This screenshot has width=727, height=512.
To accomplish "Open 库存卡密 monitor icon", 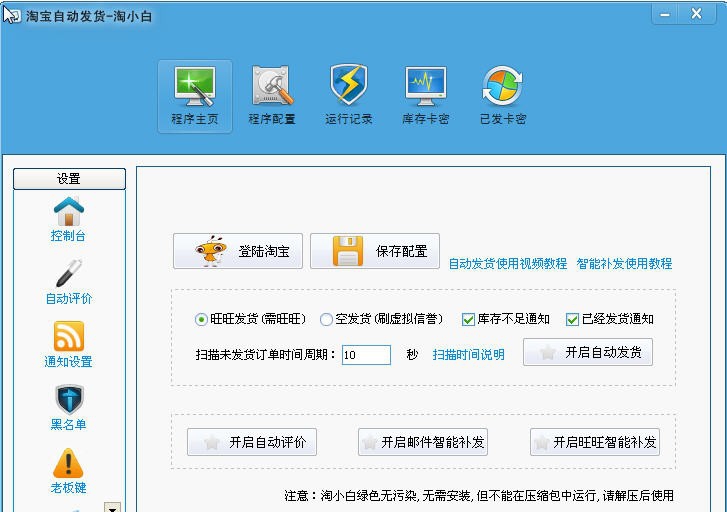I will [x=426, y=86].
